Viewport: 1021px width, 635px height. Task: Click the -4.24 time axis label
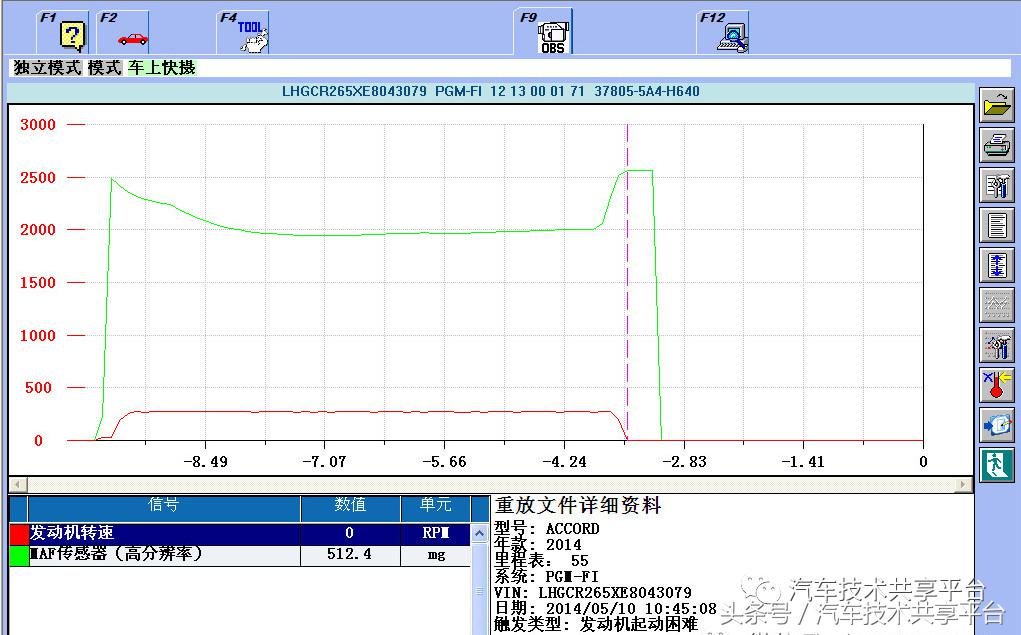click(x=565, y=462)
